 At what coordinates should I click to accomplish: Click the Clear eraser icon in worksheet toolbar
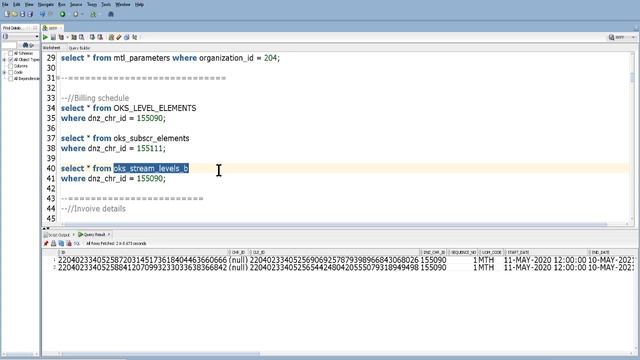[x=119, y=37]
